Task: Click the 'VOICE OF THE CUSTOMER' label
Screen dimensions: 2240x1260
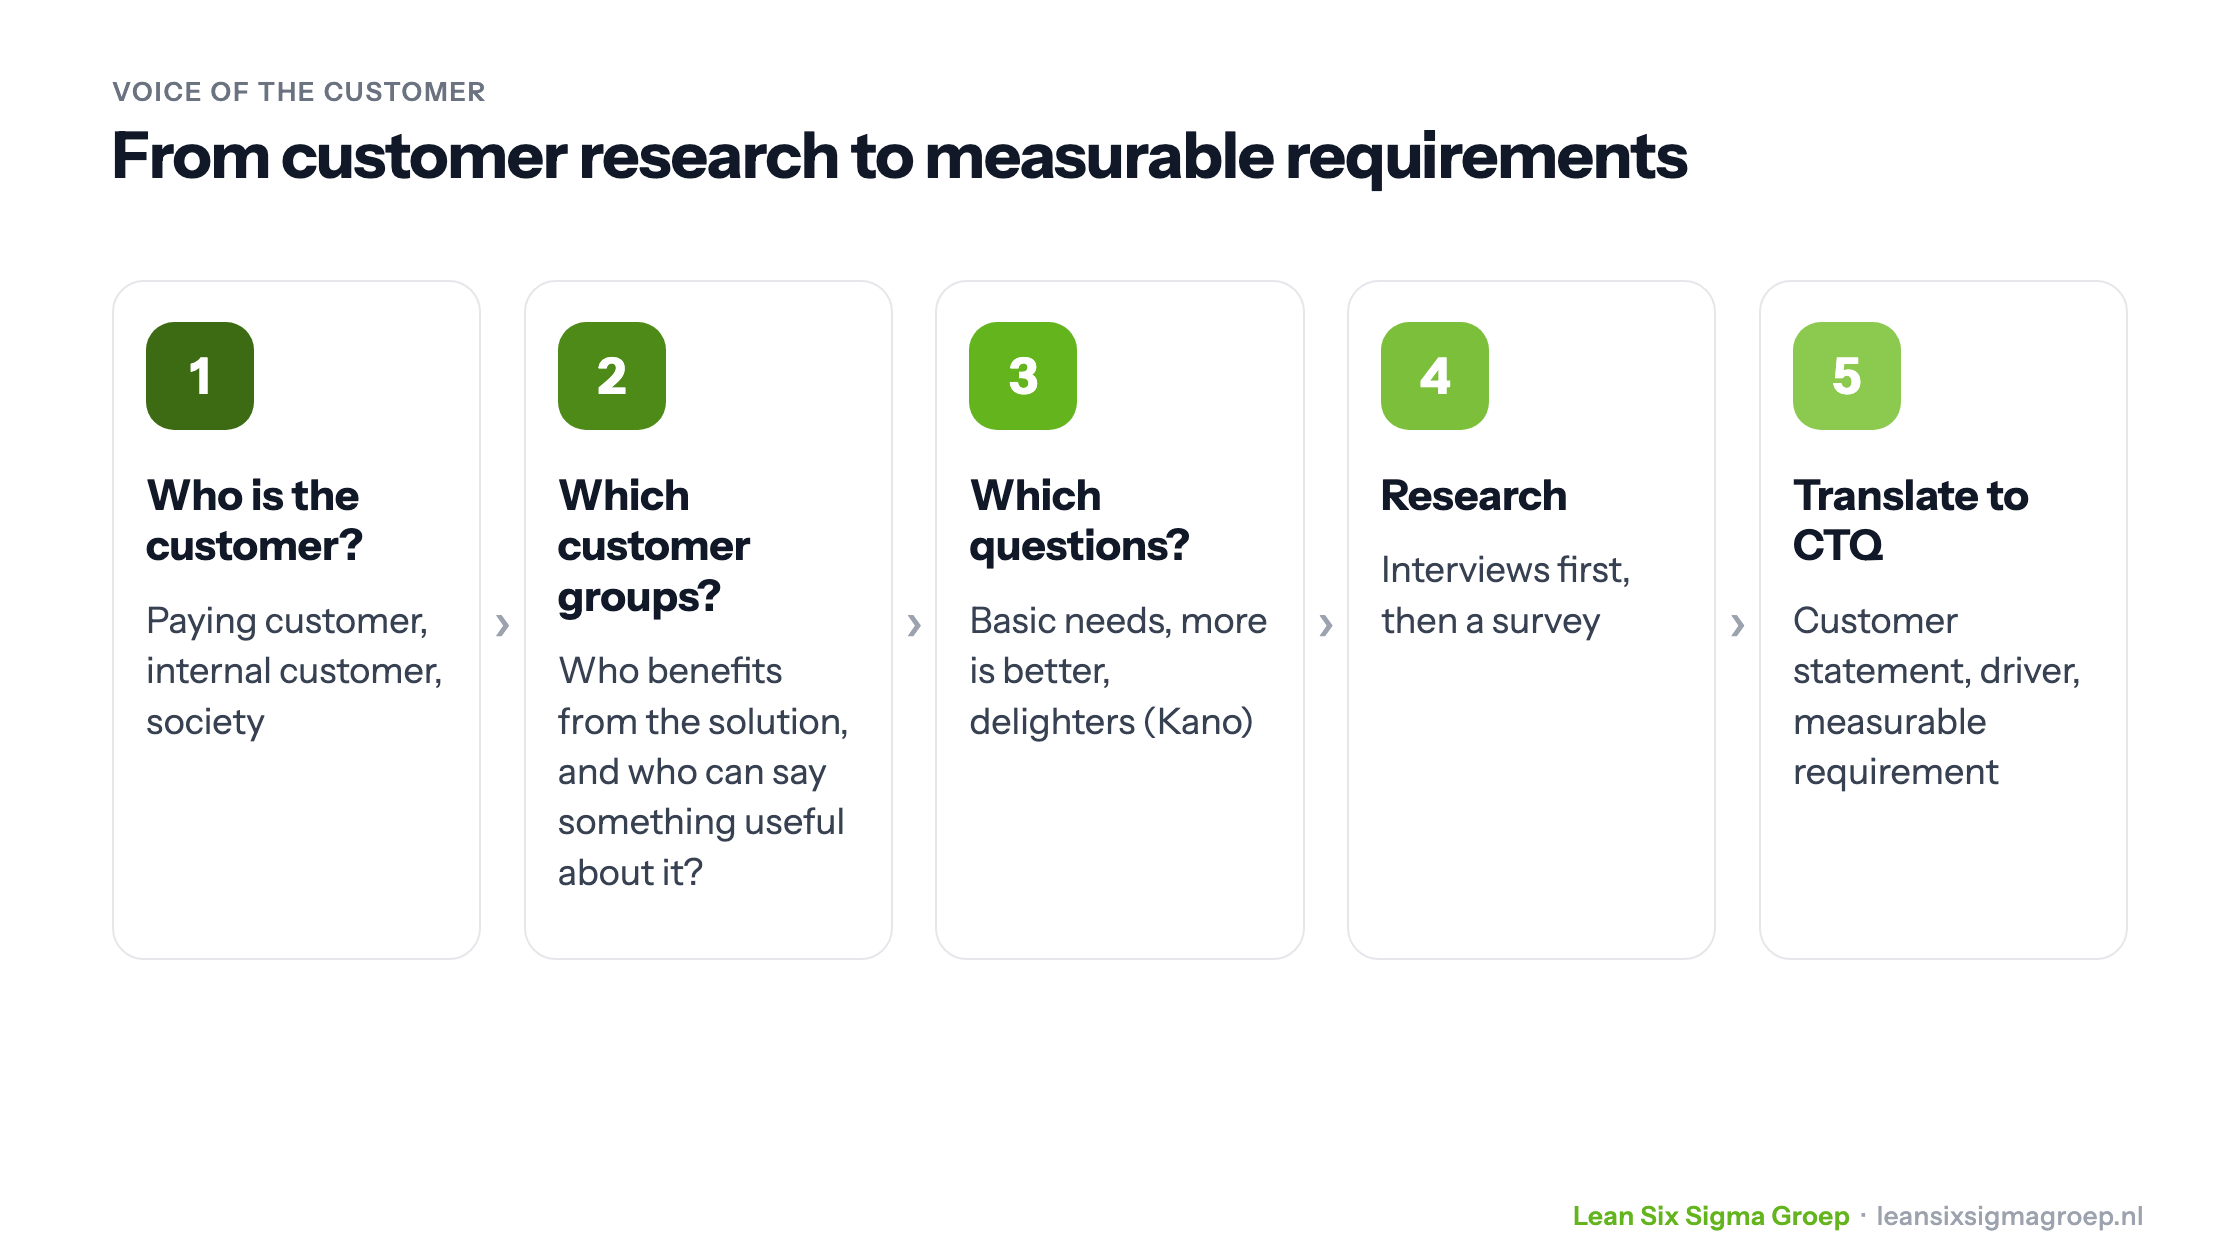Action: [299, 92]
